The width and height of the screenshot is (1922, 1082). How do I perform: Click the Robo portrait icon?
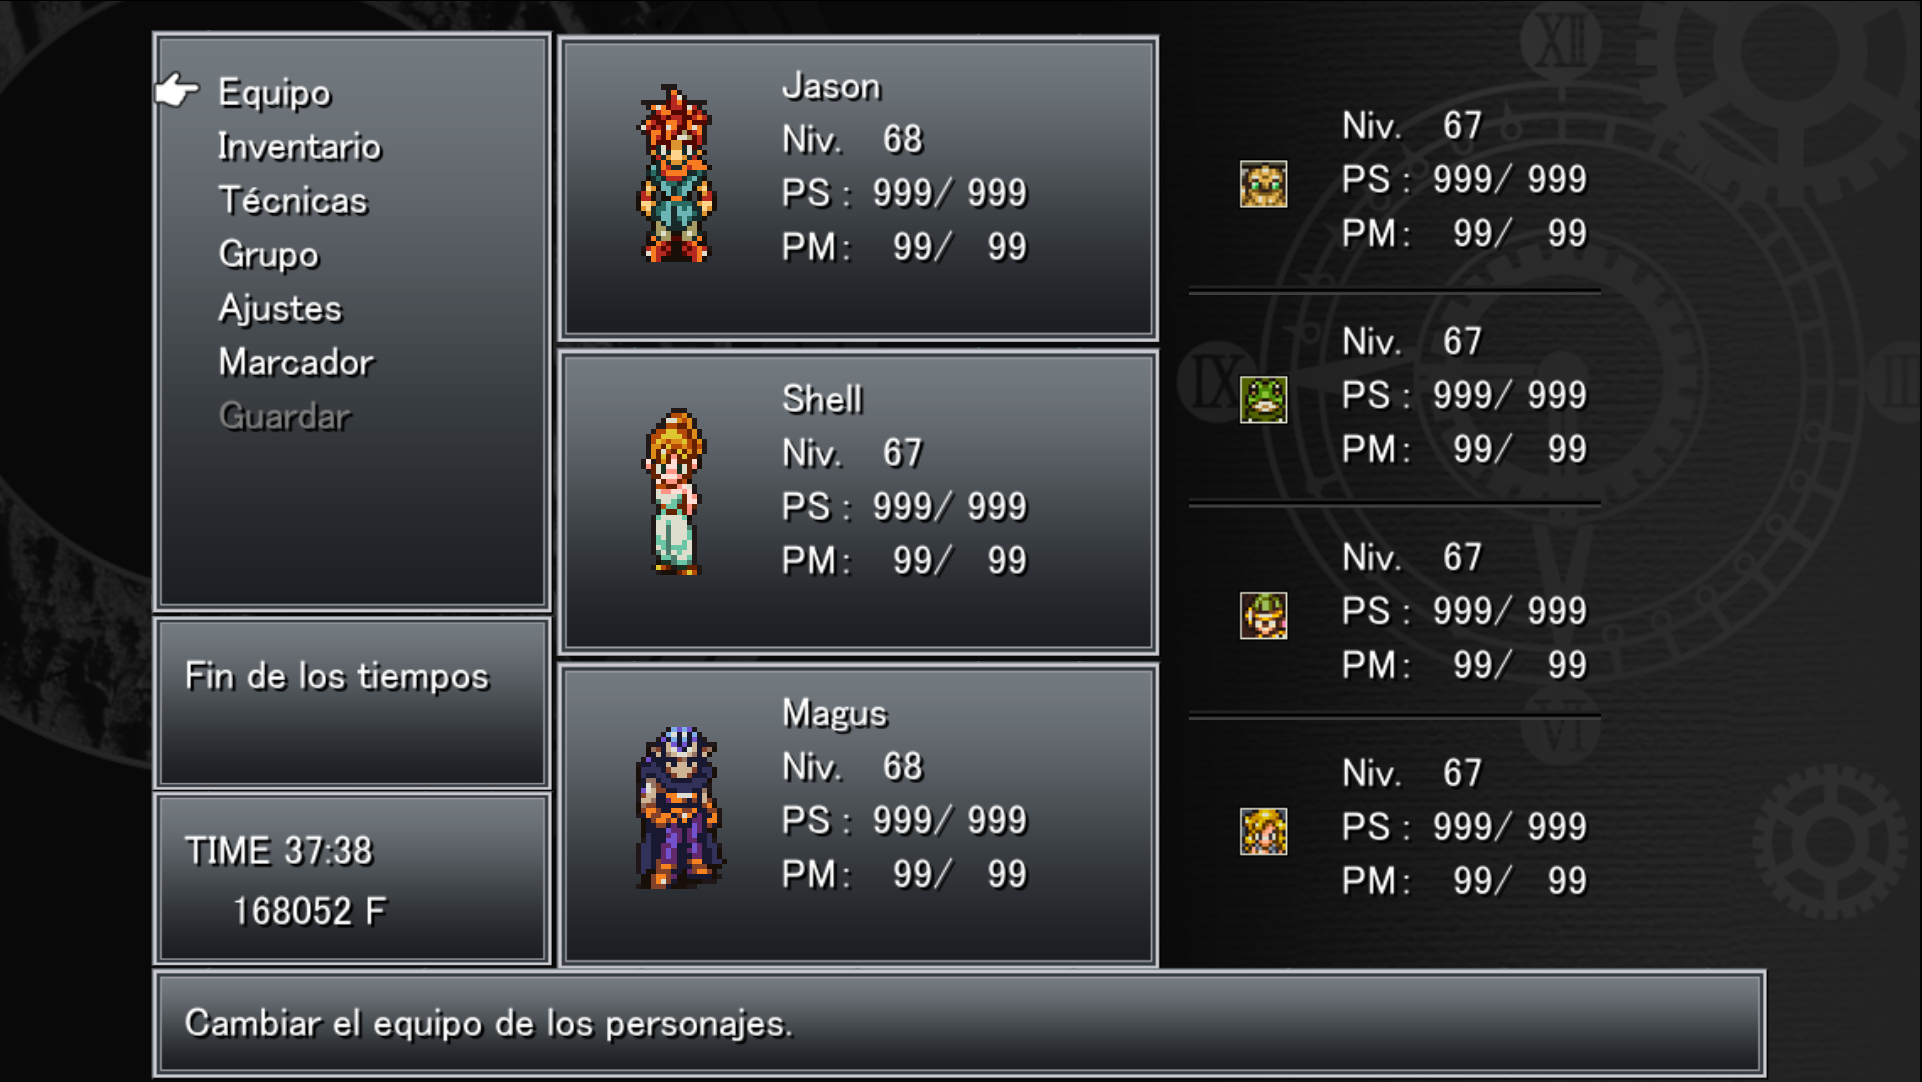point(1263,184)
